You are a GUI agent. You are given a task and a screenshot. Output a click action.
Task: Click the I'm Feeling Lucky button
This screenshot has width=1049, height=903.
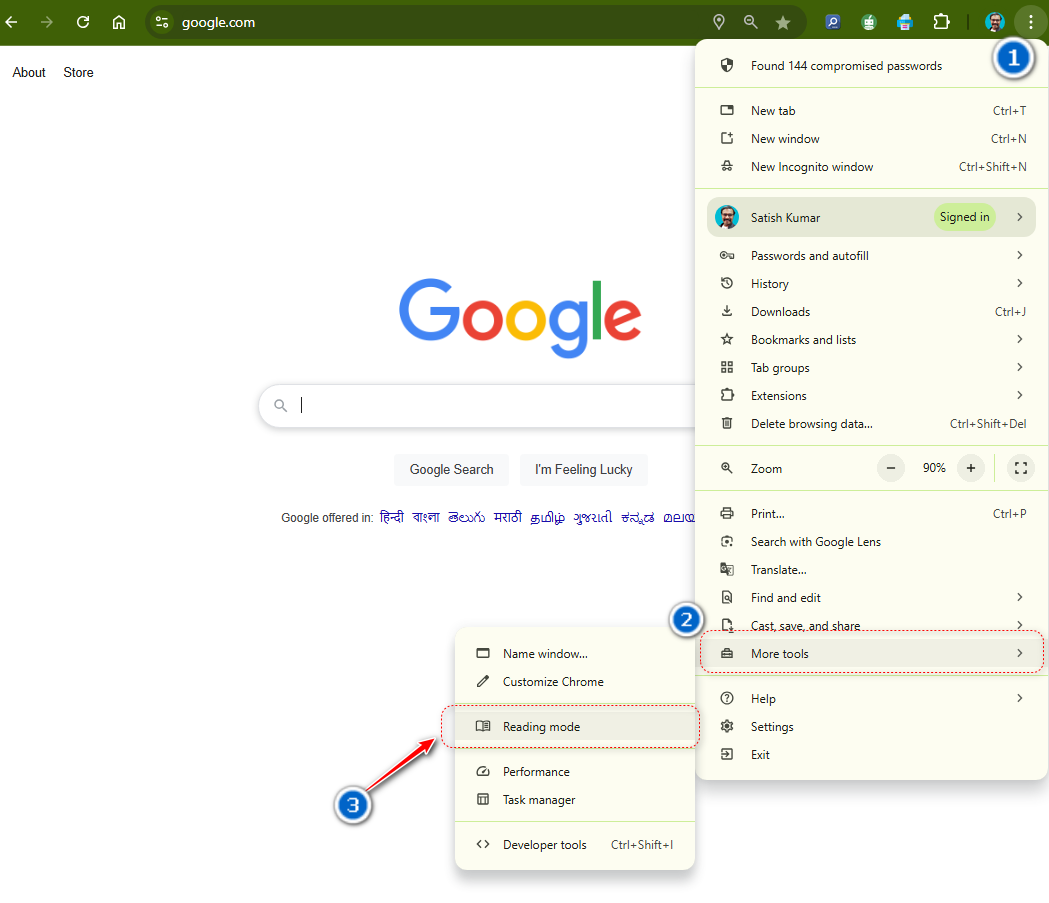click(583, 470)
